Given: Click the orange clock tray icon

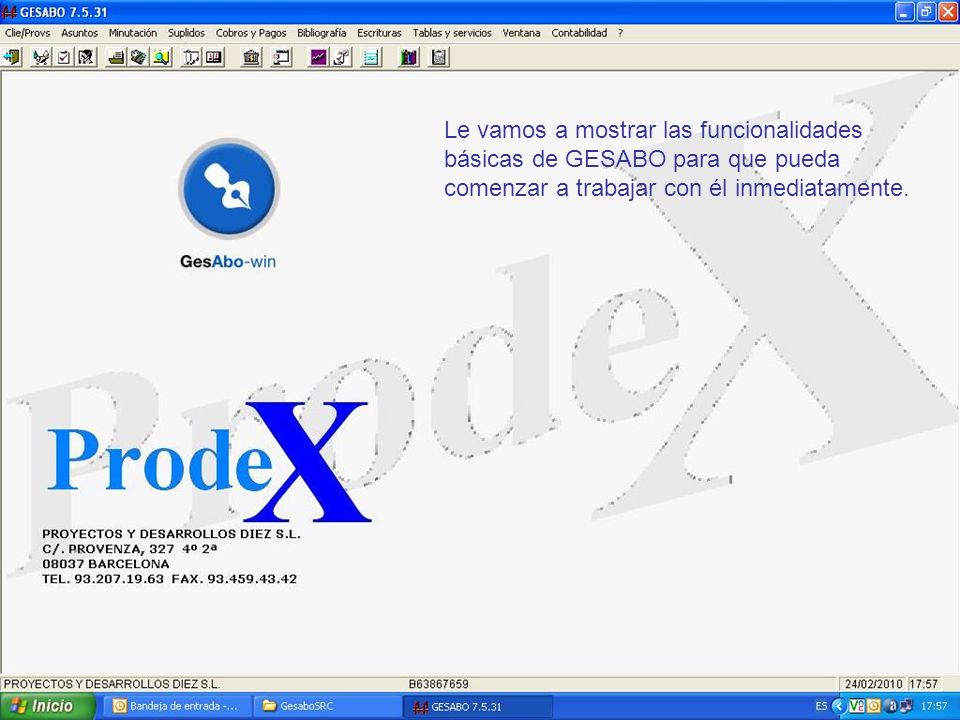Looking at the screenshot, I should (872, 706).
